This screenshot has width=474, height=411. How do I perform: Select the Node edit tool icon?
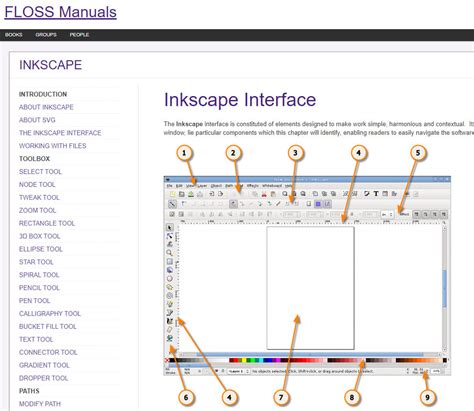pos(170,236)
